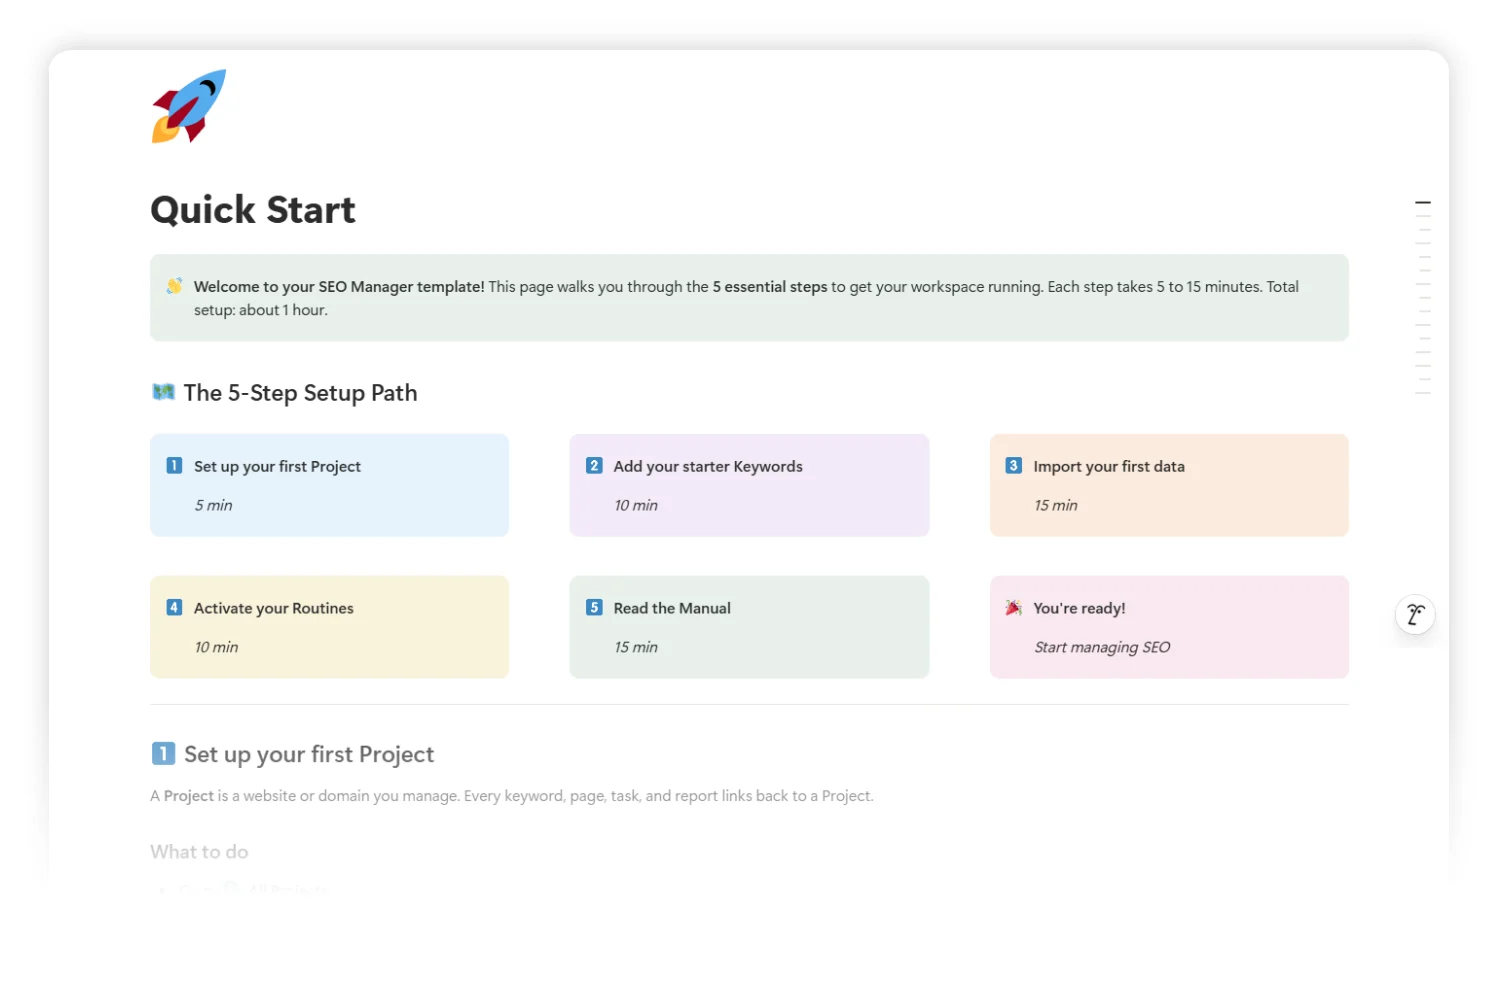The height and width of the screenshot is (1000, 1500).
Task: Click the waving hand callout icon
Action: [x=174, y=286]
